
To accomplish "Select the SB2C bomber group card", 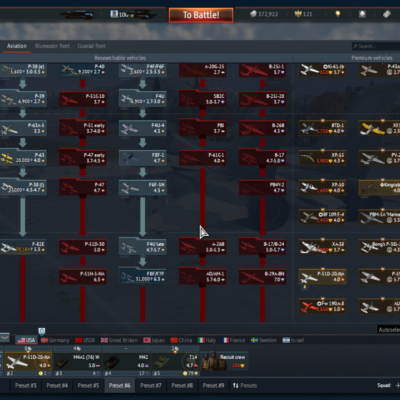I will pyautogui.click(x=203, y=99).
